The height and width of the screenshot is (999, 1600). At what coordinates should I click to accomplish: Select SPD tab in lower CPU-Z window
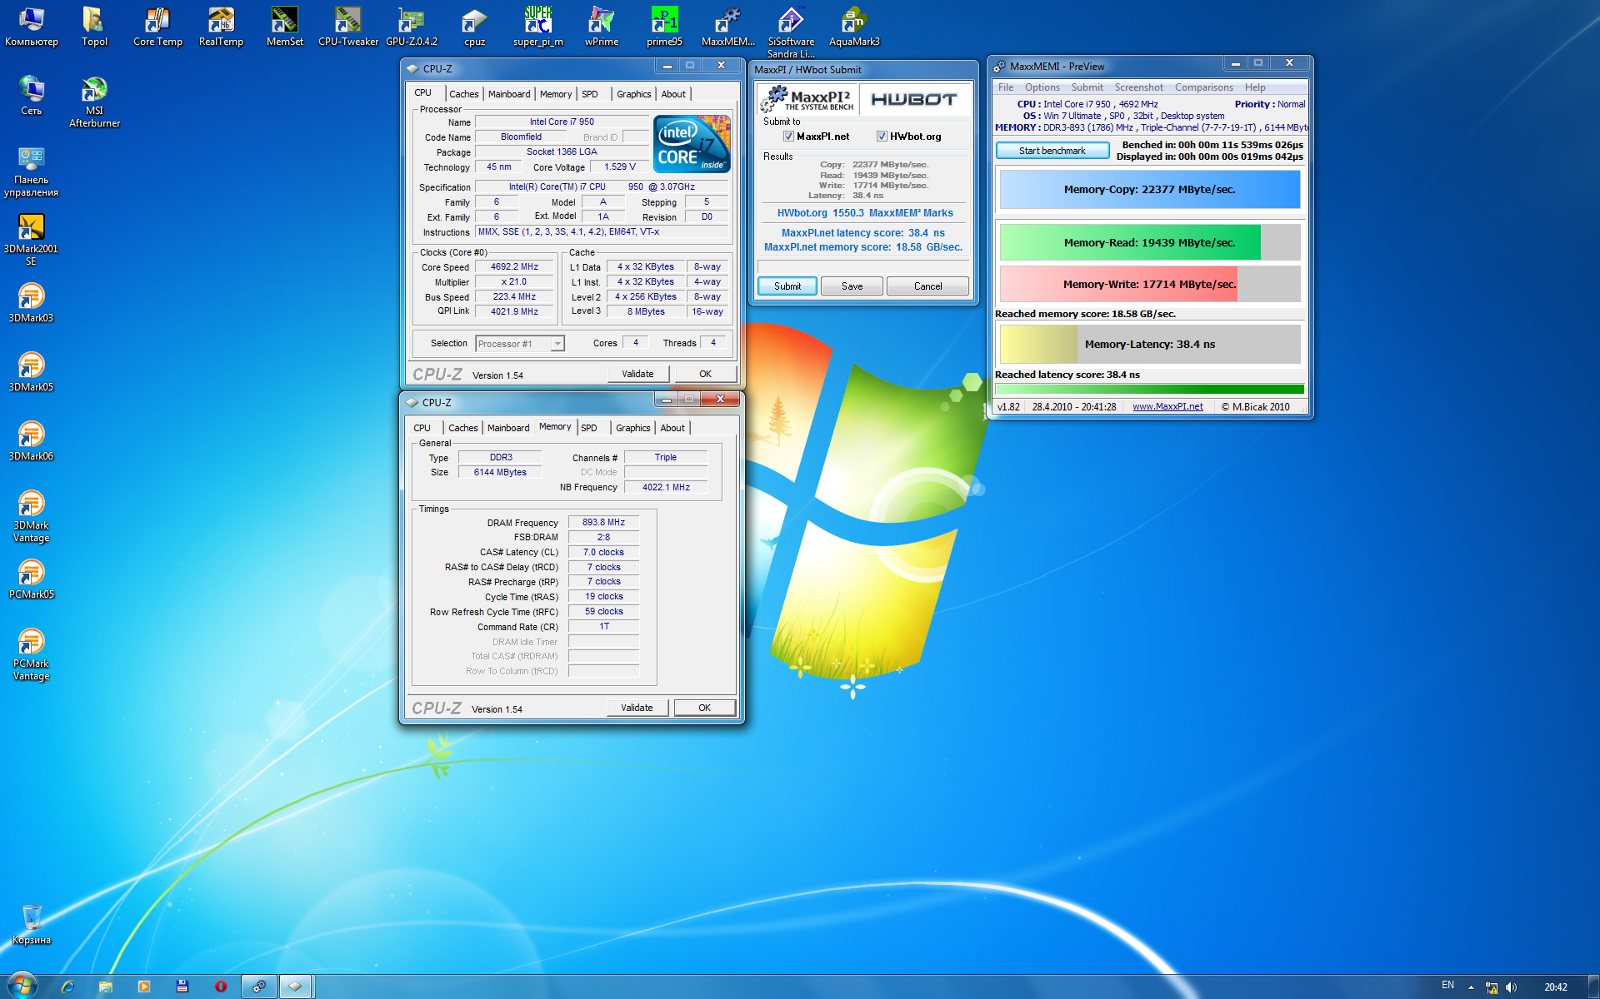[589, 428]
